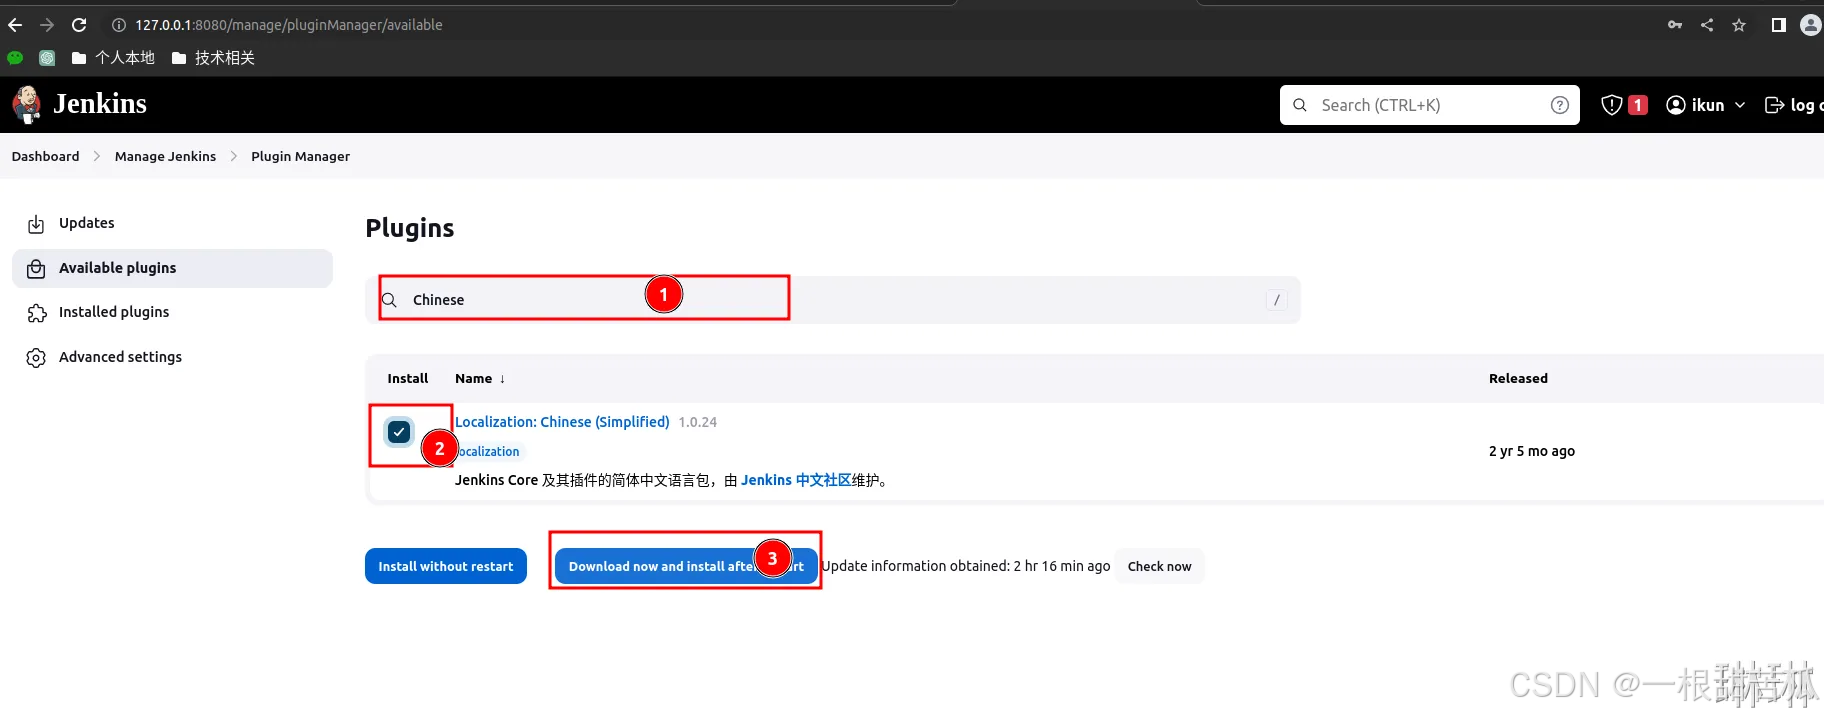
Task: Open the Jenkins 中文社区 link
Action: (x=796, y=480)
